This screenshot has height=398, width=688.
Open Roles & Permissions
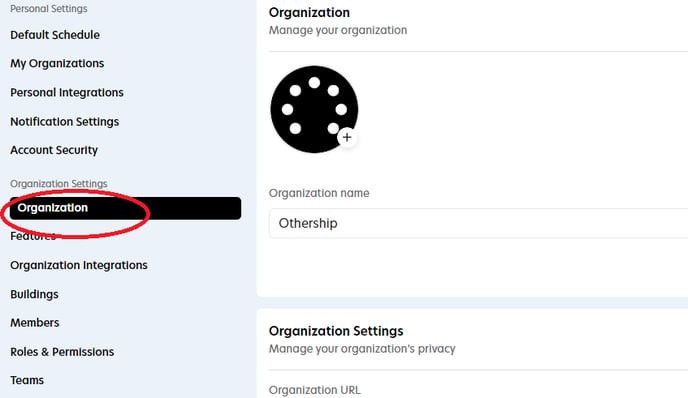point(62,352)
